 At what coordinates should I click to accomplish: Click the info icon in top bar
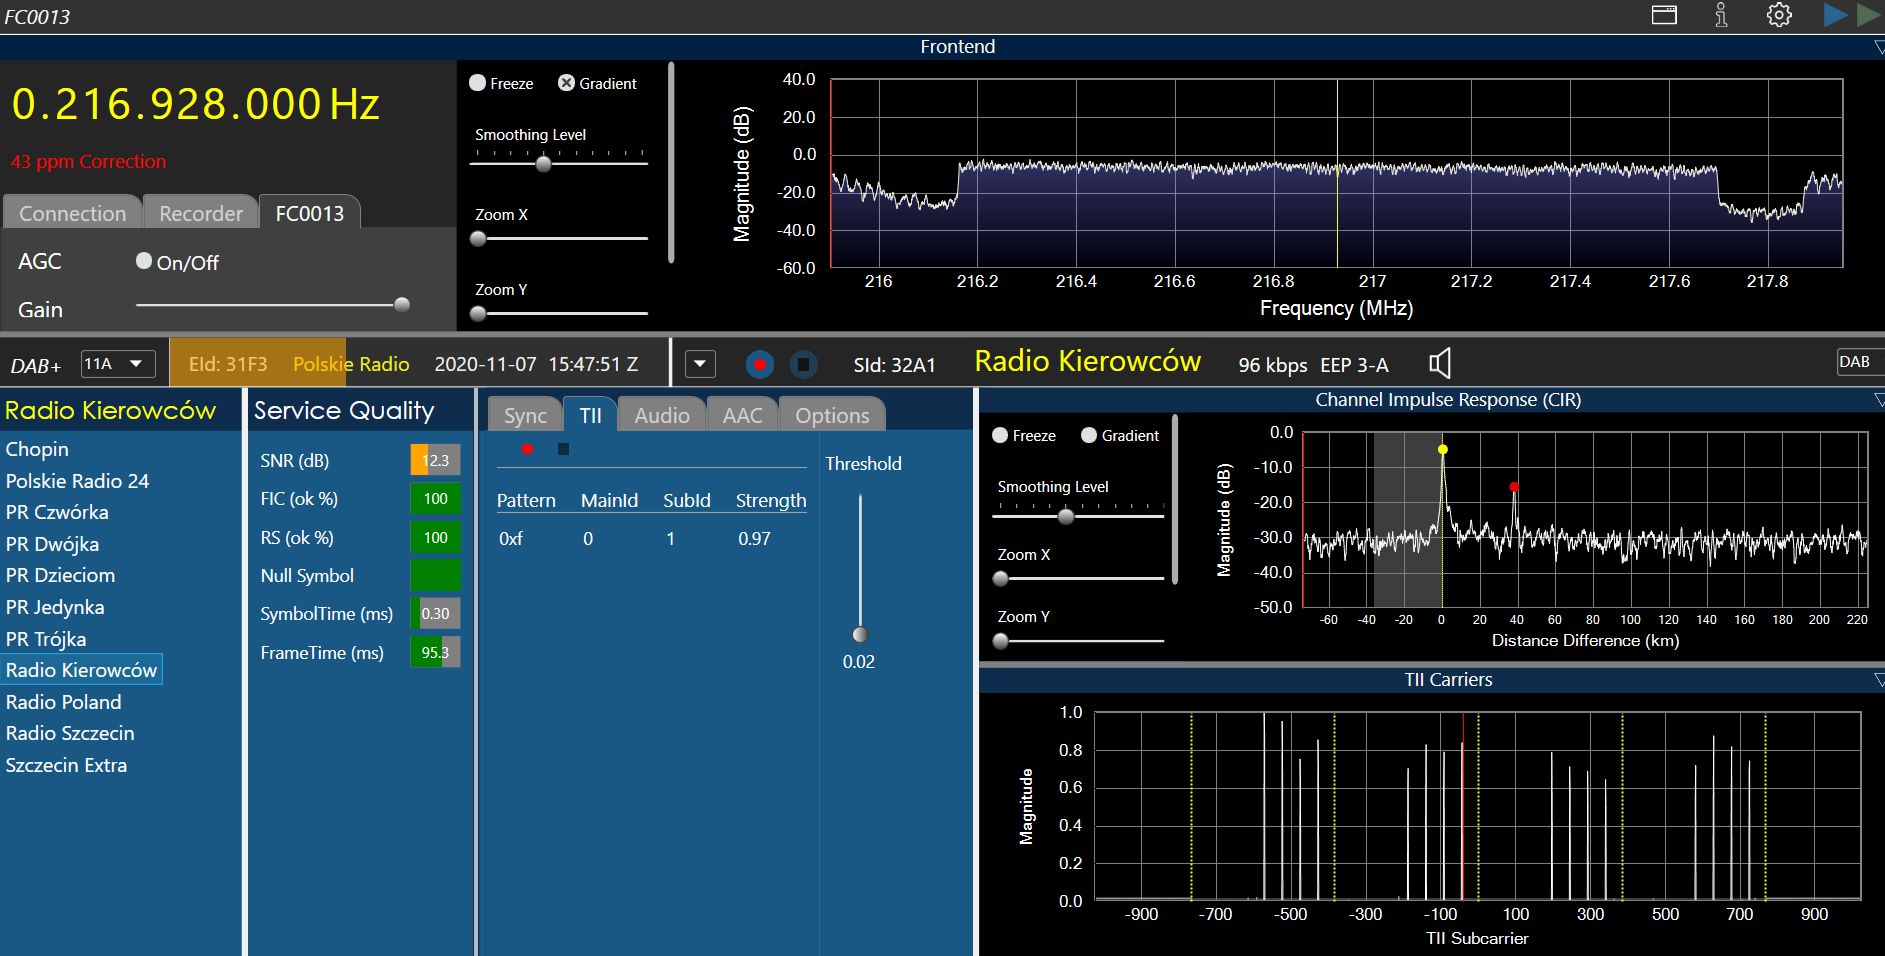click(1721, 15)
